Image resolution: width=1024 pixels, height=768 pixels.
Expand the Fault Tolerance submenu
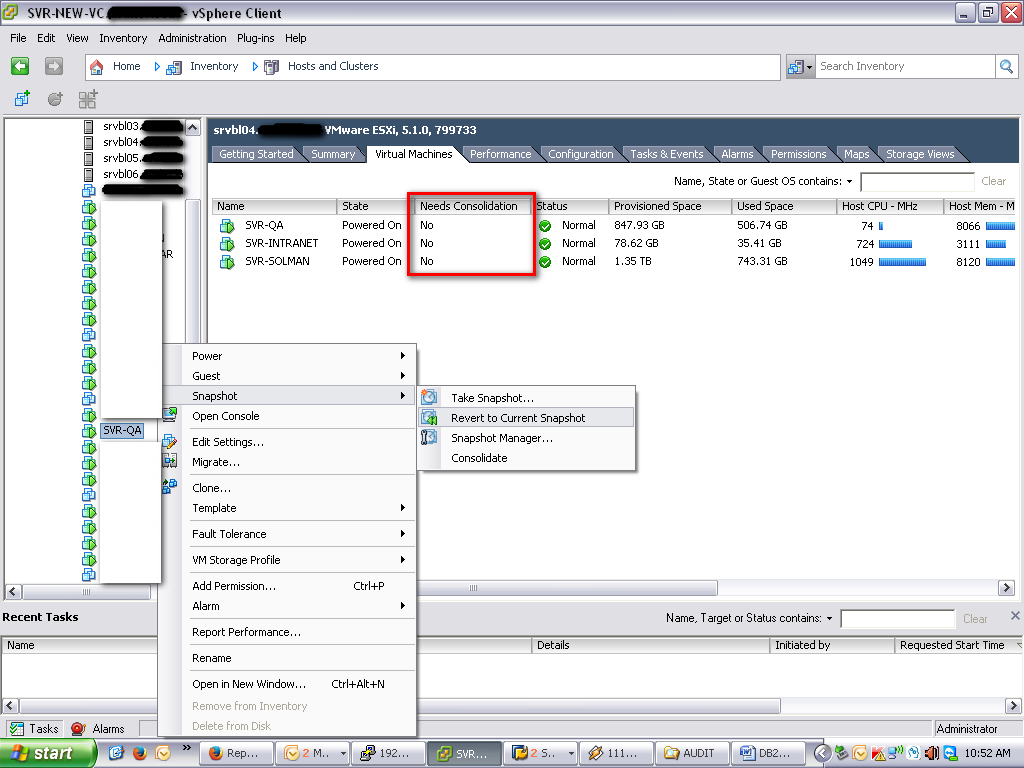[x=402, y=534]
